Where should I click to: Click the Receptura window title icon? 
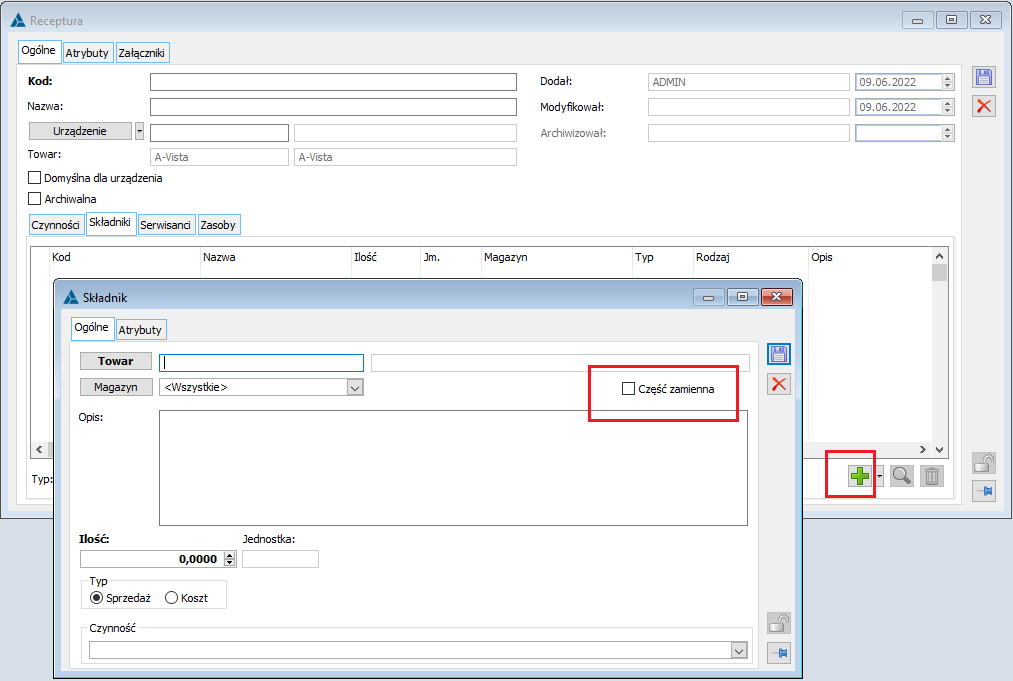18,21
